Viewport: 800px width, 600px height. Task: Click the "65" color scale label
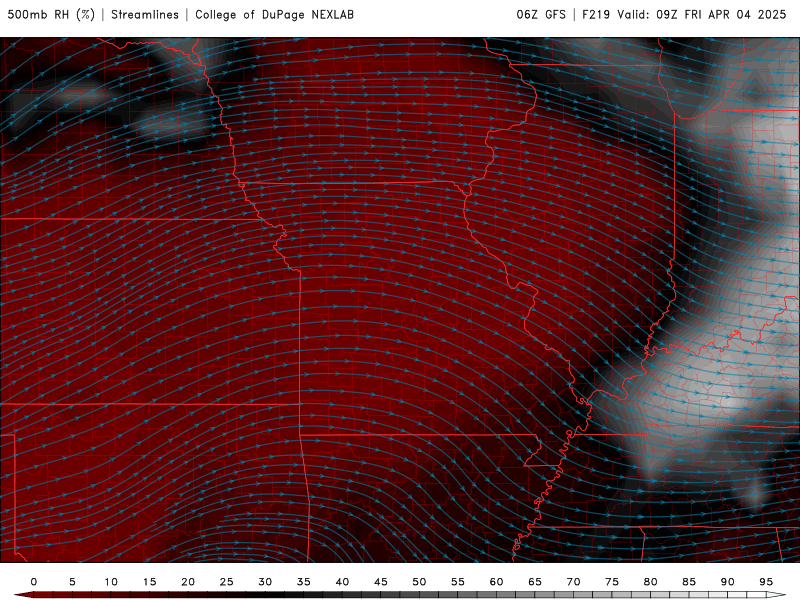pos(535,582)
